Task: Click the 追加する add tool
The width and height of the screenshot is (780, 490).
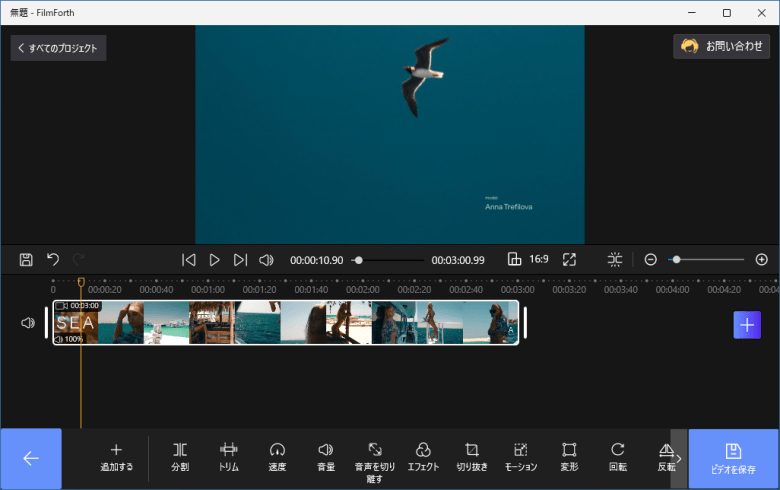Action: click(116, 457)
